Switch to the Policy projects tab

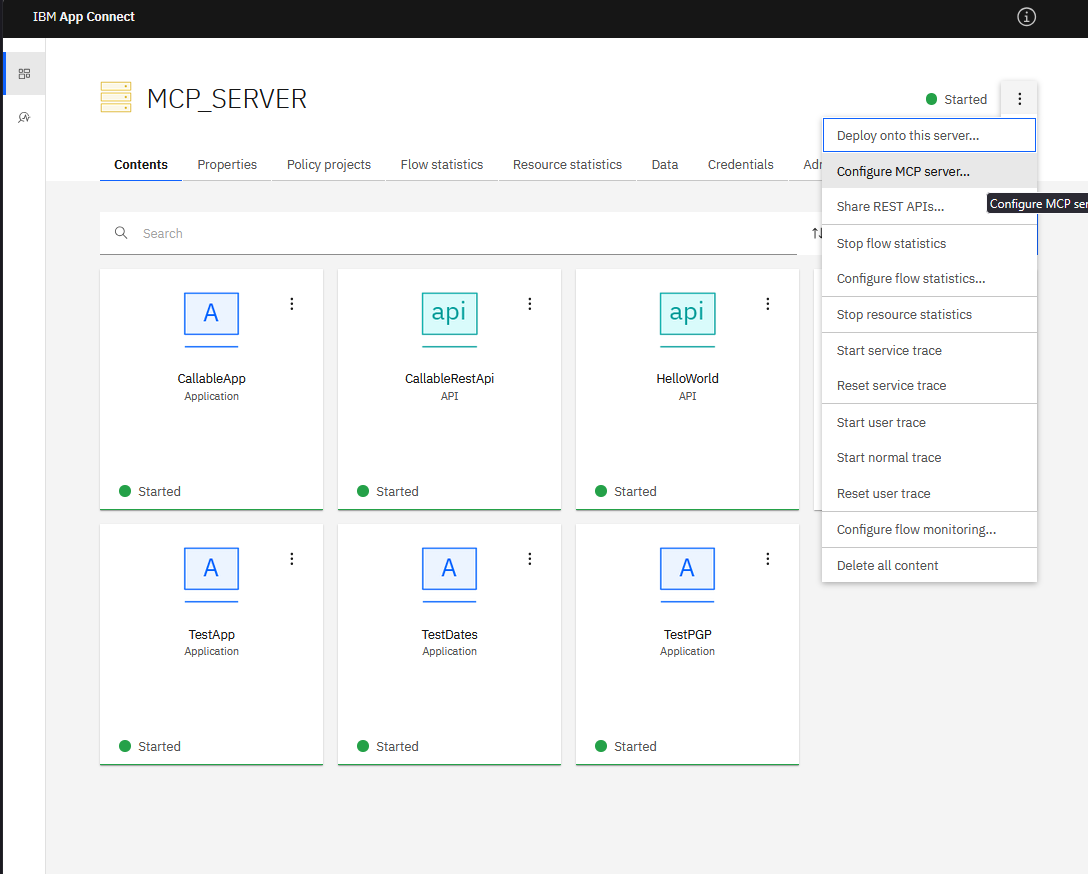pos(329,164)
